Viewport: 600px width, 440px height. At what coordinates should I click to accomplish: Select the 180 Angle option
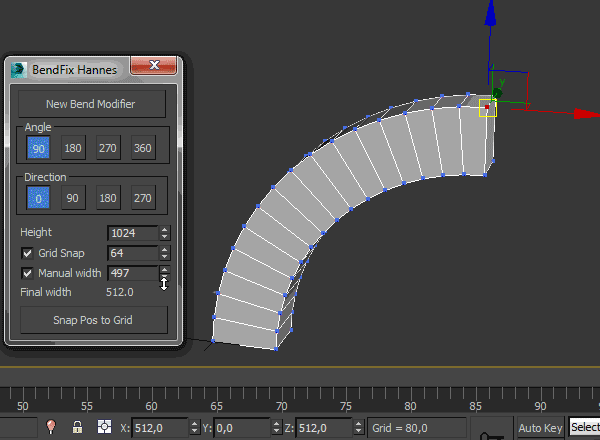click(x=73, y=148)
